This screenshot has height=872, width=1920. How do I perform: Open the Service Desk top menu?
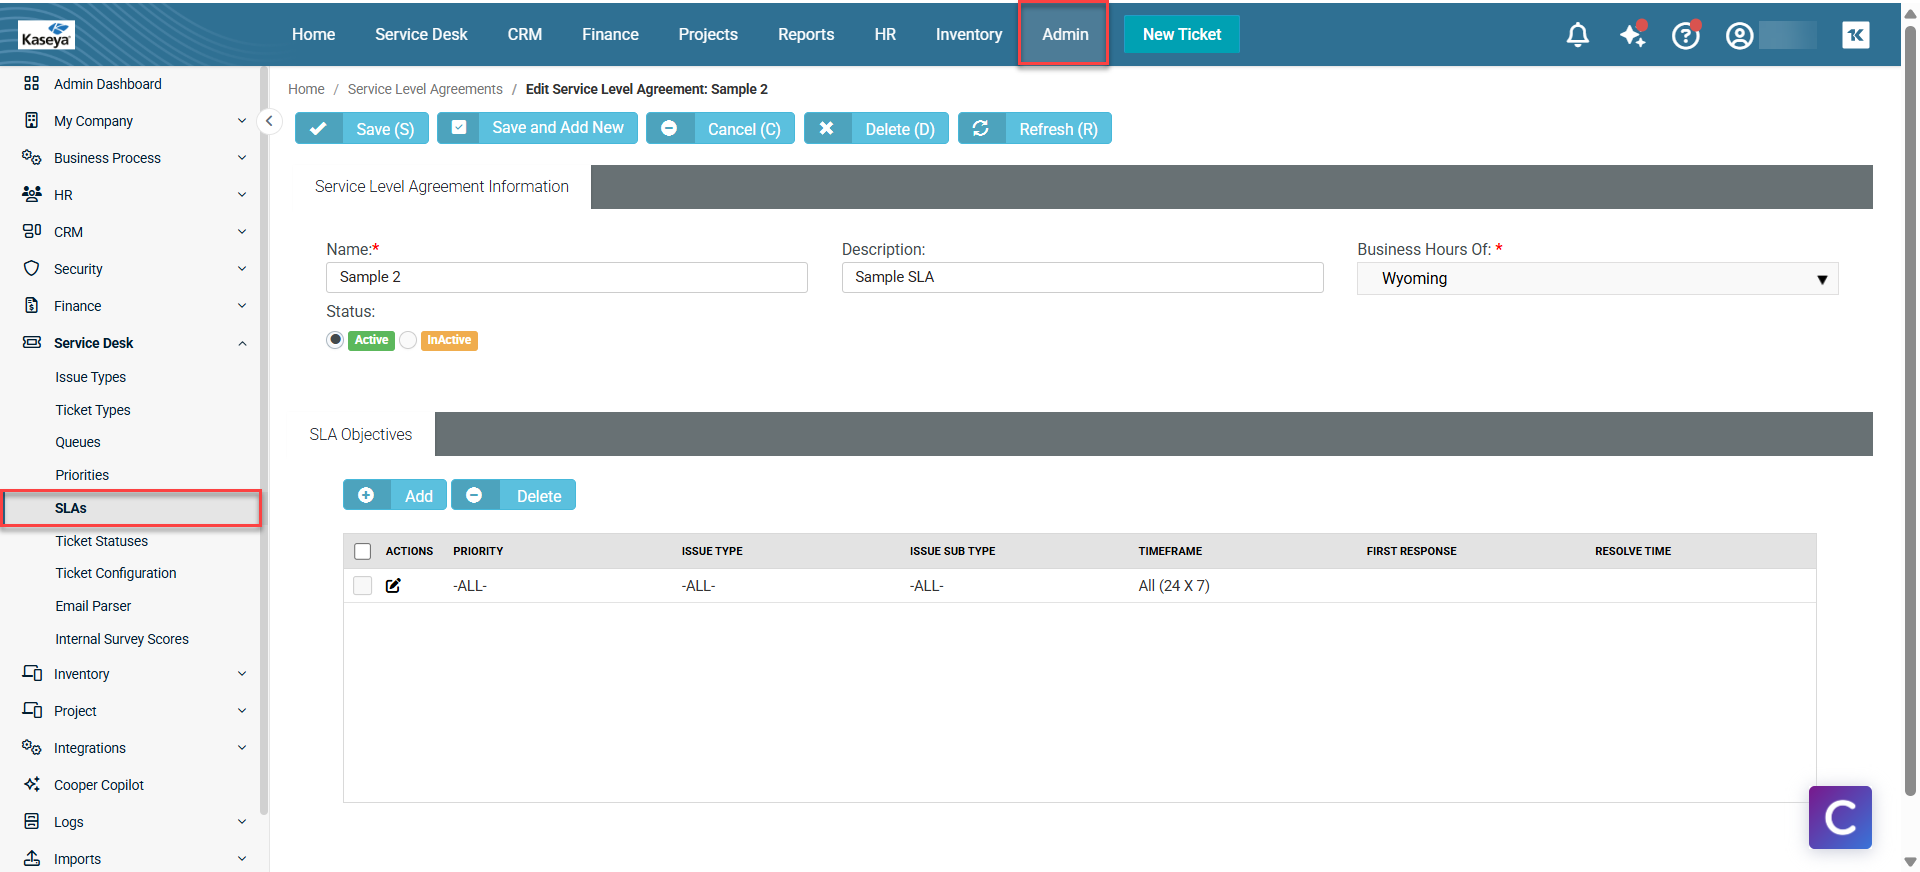click(421, 34)
